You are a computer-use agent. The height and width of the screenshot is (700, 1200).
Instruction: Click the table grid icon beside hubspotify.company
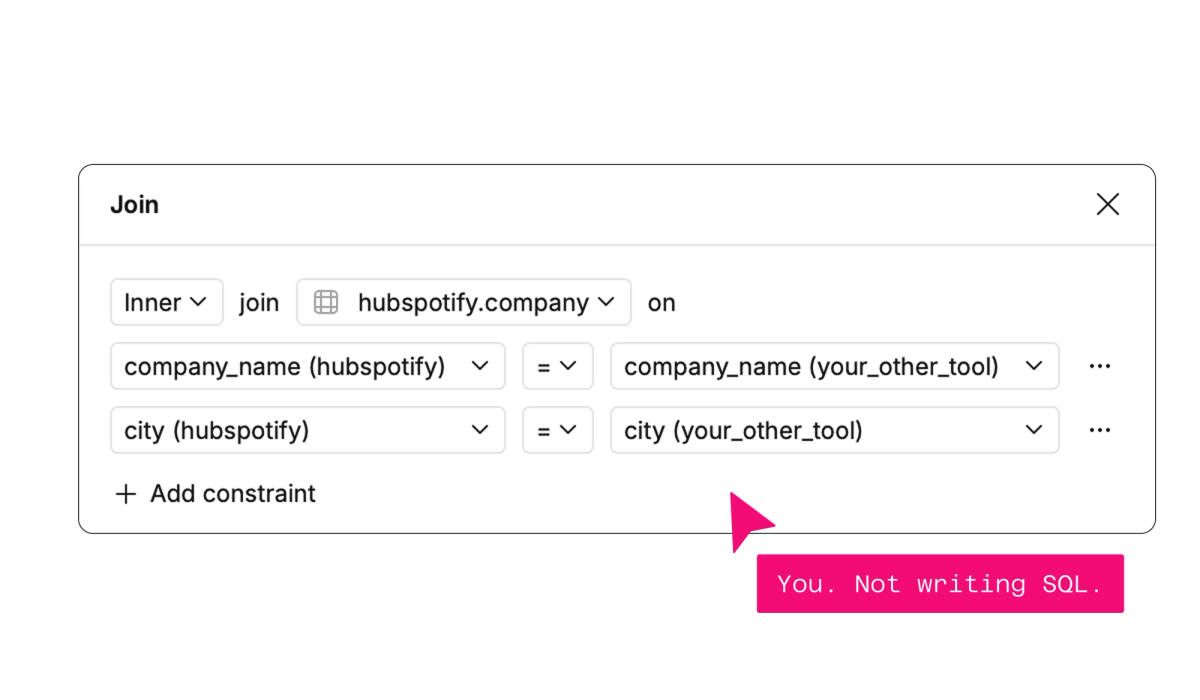pos(325,302)
